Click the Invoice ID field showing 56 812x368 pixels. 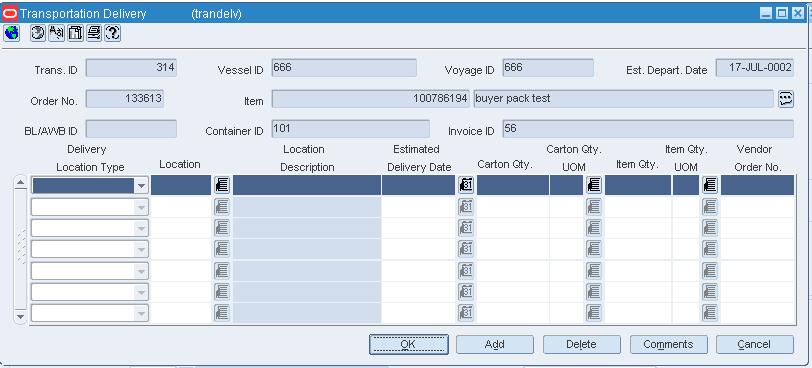[x=648, y=129]
